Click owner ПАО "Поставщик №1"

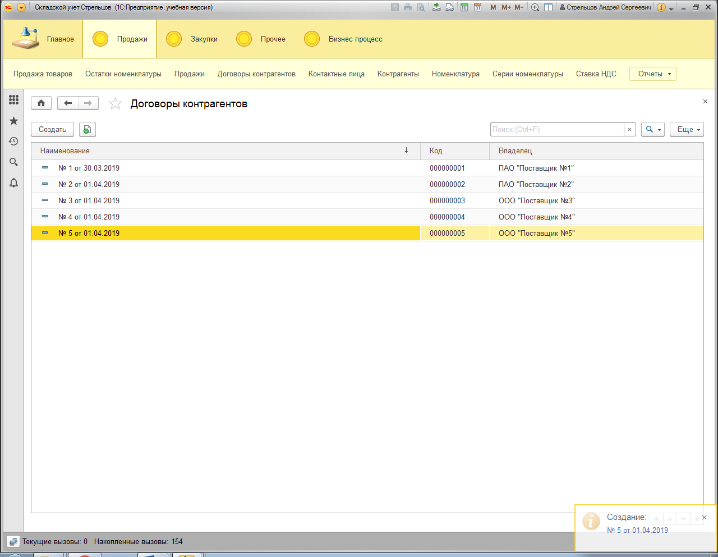pos(536,168)
